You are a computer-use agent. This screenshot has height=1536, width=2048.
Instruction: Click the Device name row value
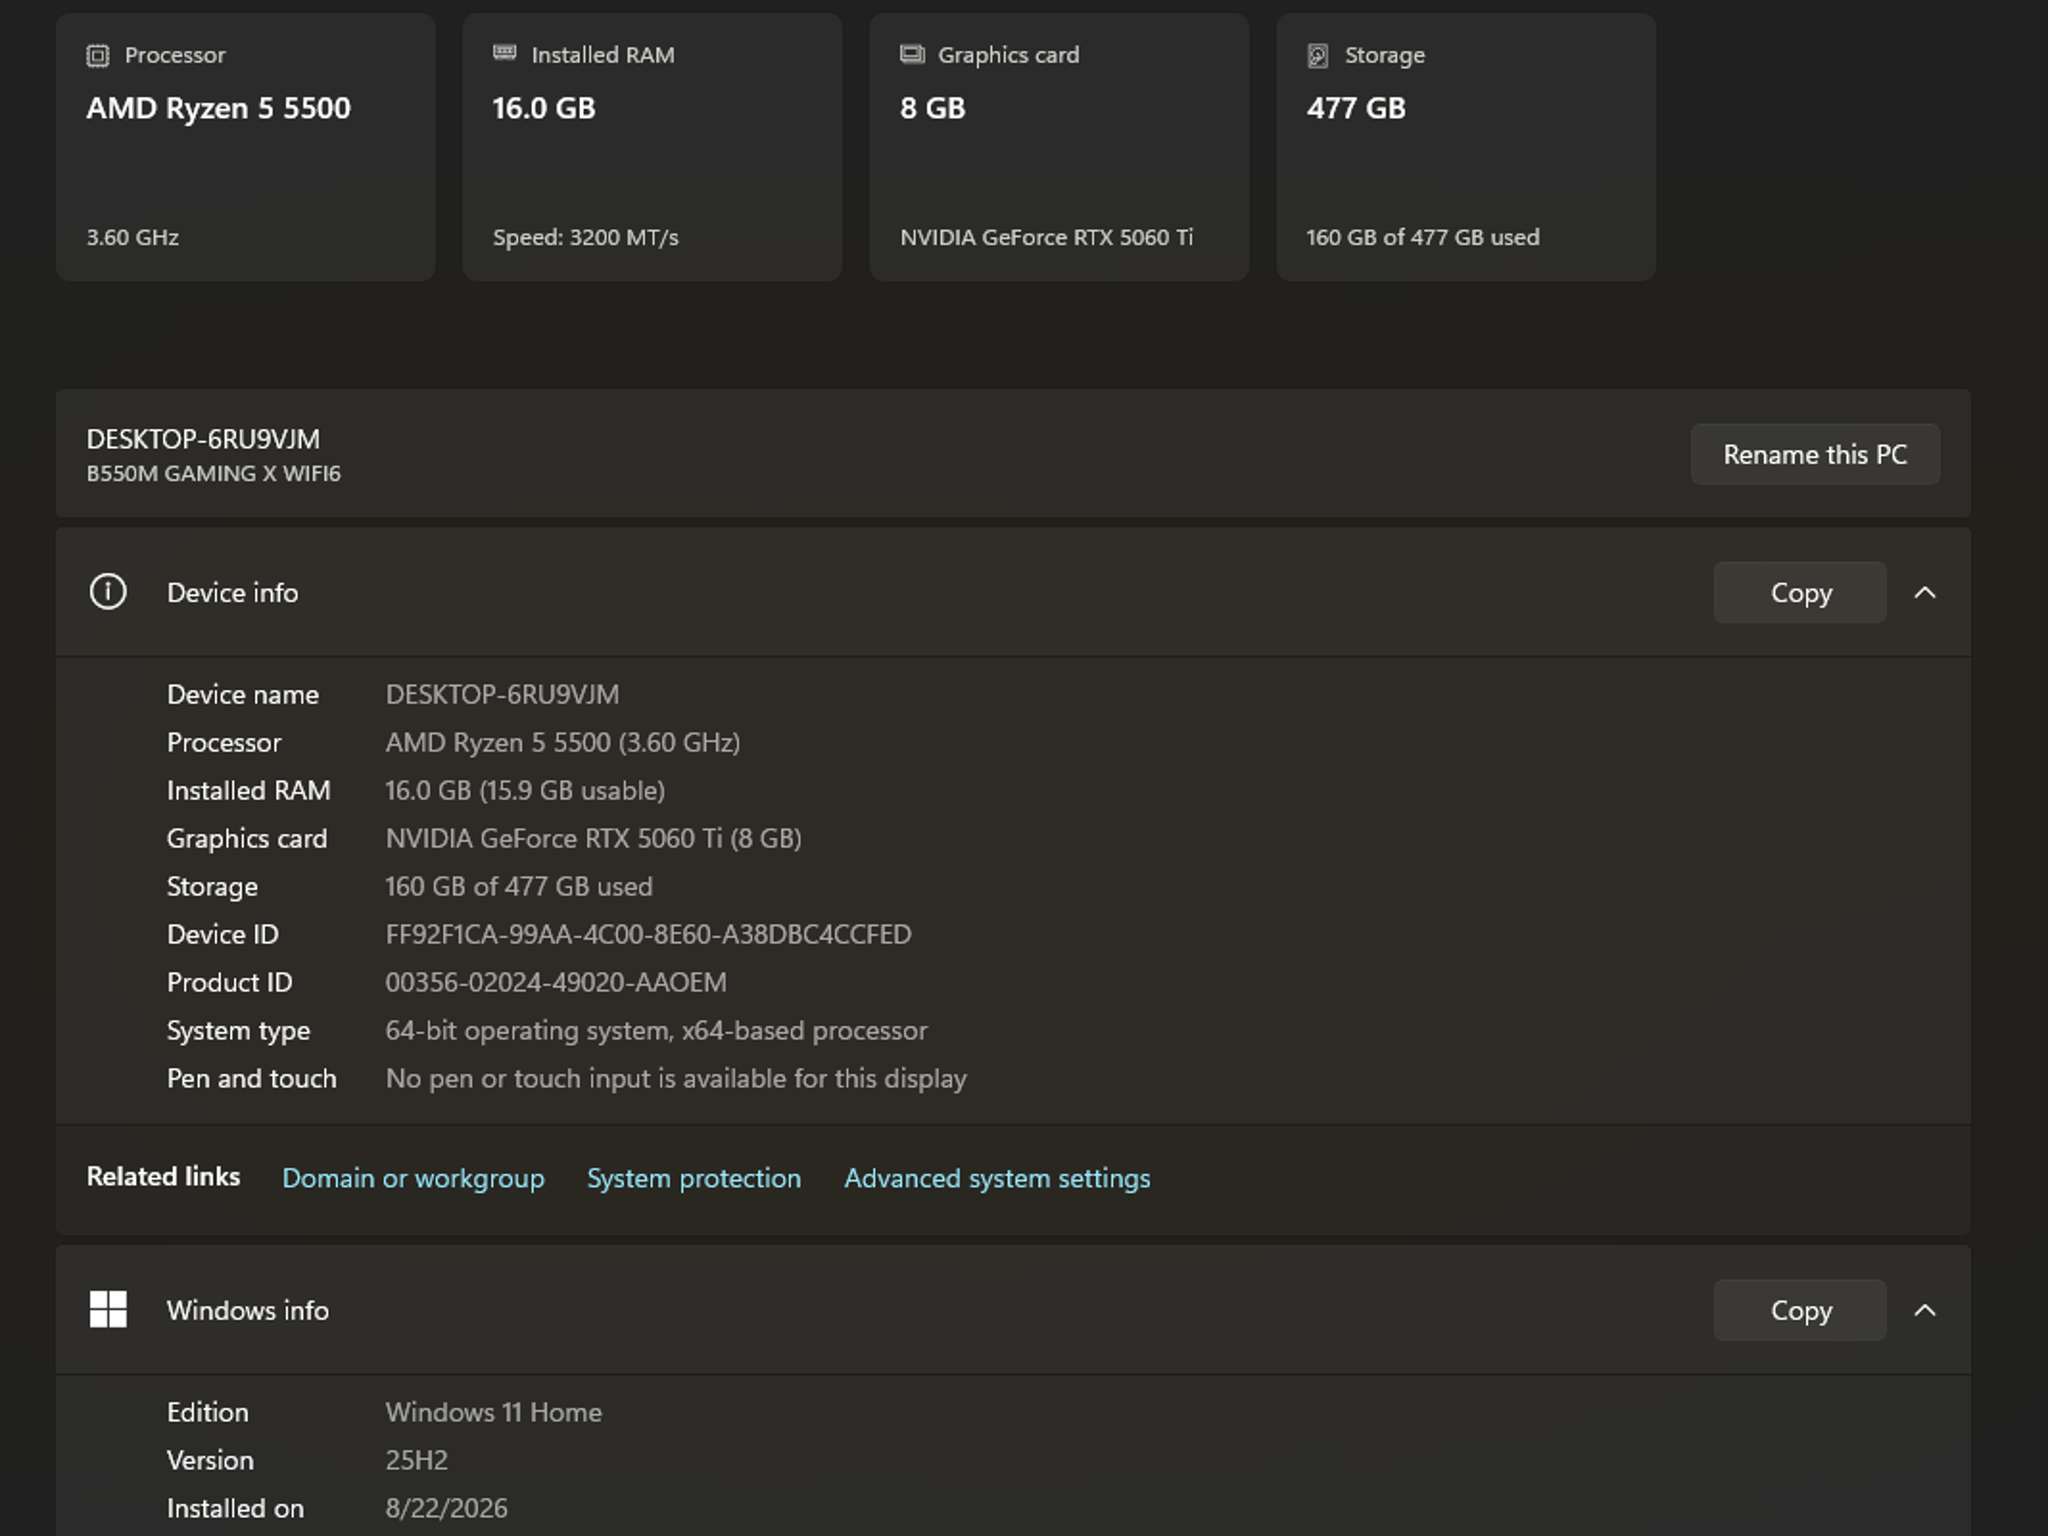pos(502,694)
